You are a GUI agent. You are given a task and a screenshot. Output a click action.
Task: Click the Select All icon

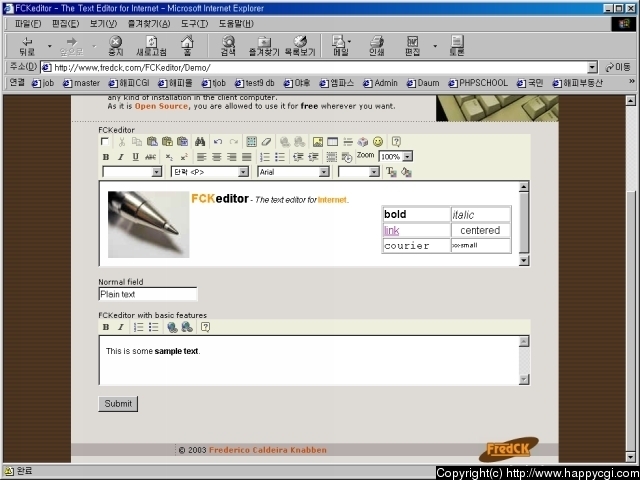click(x=251, y=142)
